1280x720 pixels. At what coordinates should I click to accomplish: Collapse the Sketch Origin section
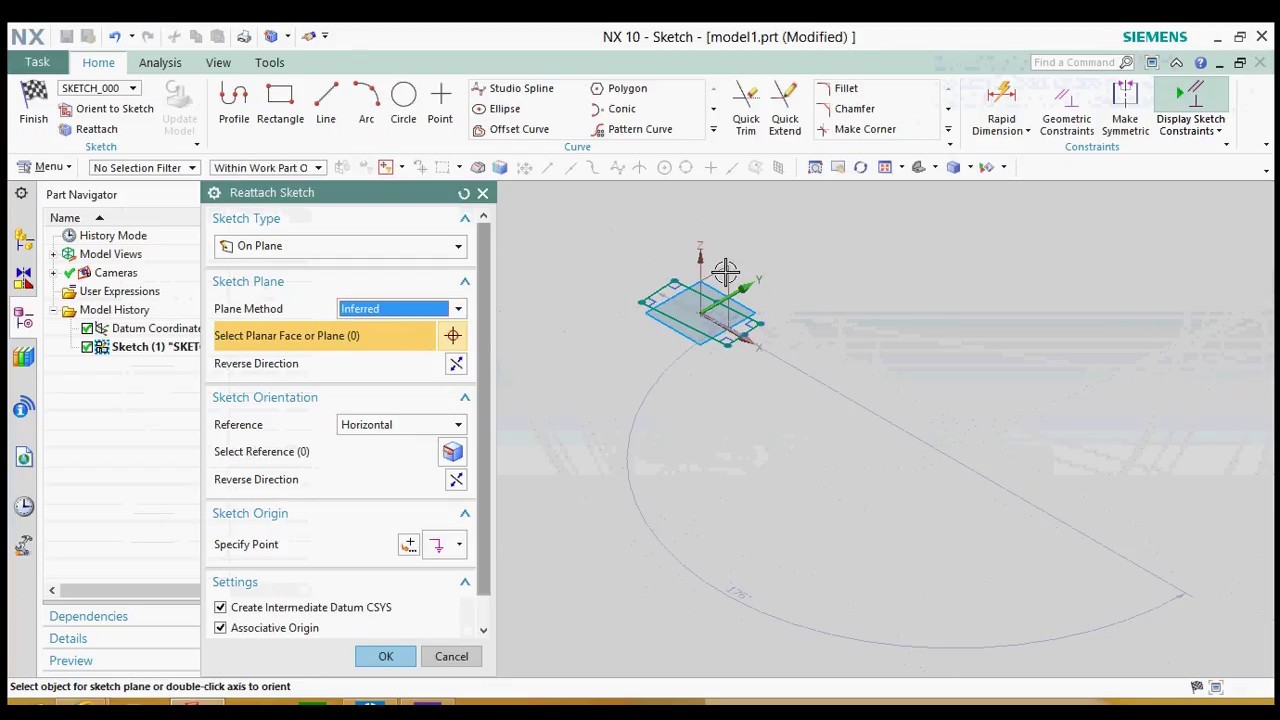465,514
